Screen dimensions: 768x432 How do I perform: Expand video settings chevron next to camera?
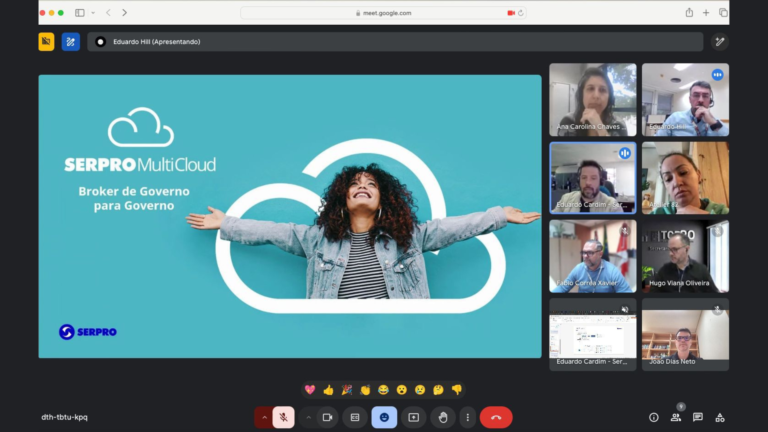pos(308,417)
